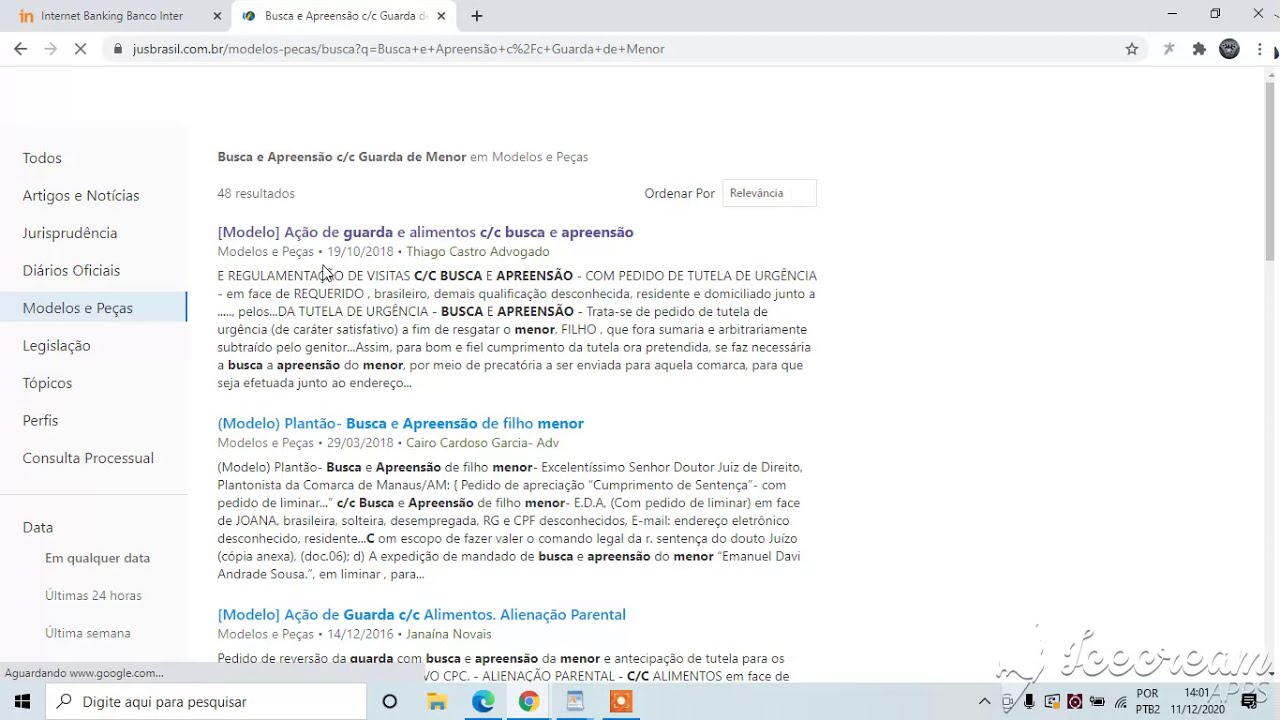Select Todos in sidebar
This screenshot has width=1280, height=720.
pos(42,158)
